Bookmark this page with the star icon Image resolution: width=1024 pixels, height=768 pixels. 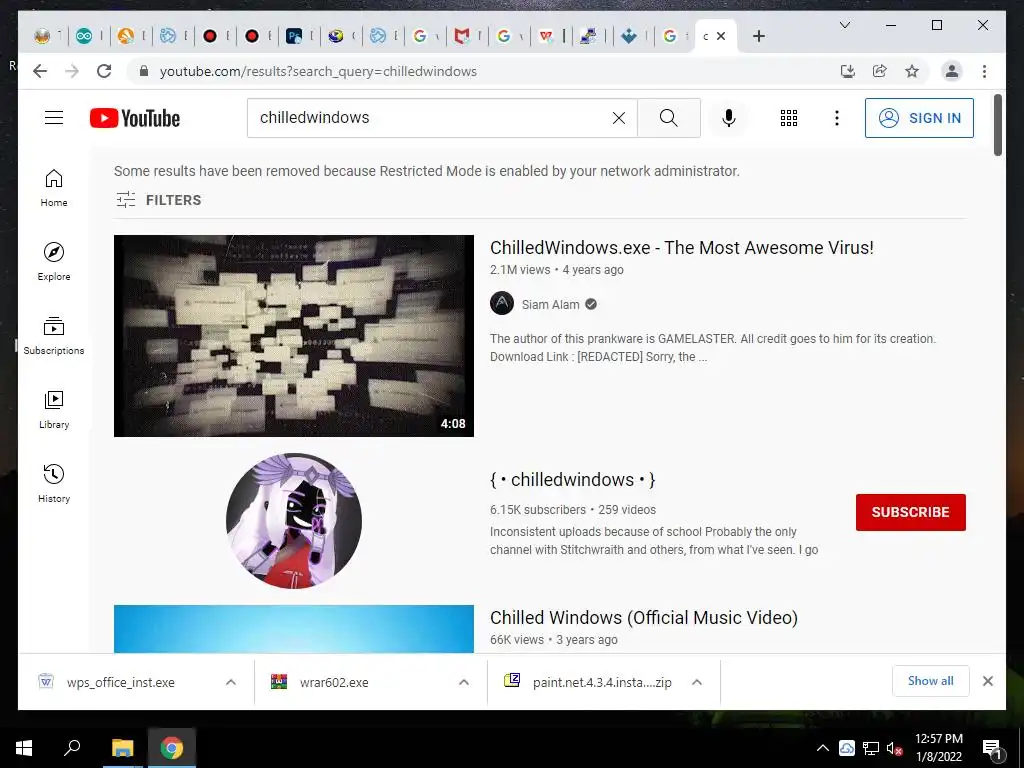pos(912,71)
